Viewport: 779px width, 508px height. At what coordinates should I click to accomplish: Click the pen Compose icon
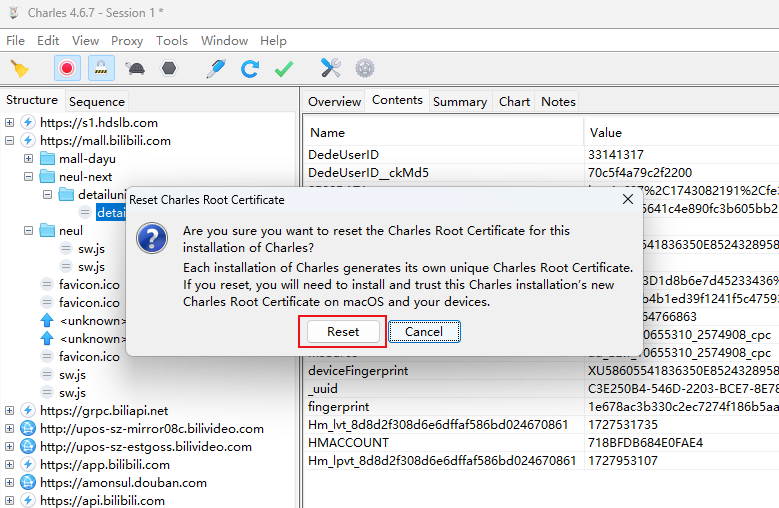216,69
